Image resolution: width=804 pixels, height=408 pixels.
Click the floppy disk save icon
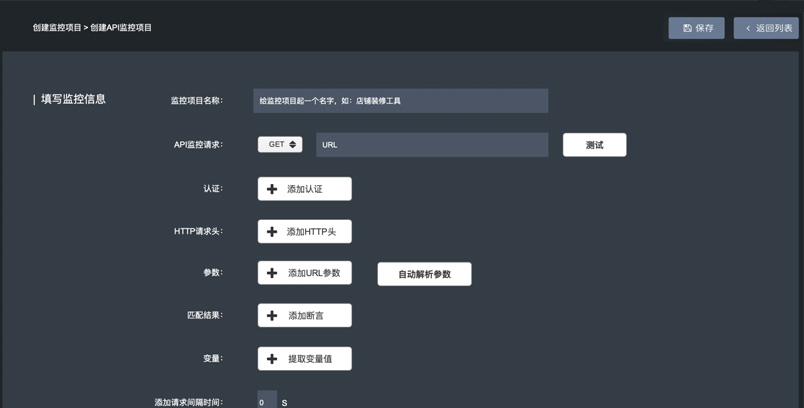click(687, 28)
